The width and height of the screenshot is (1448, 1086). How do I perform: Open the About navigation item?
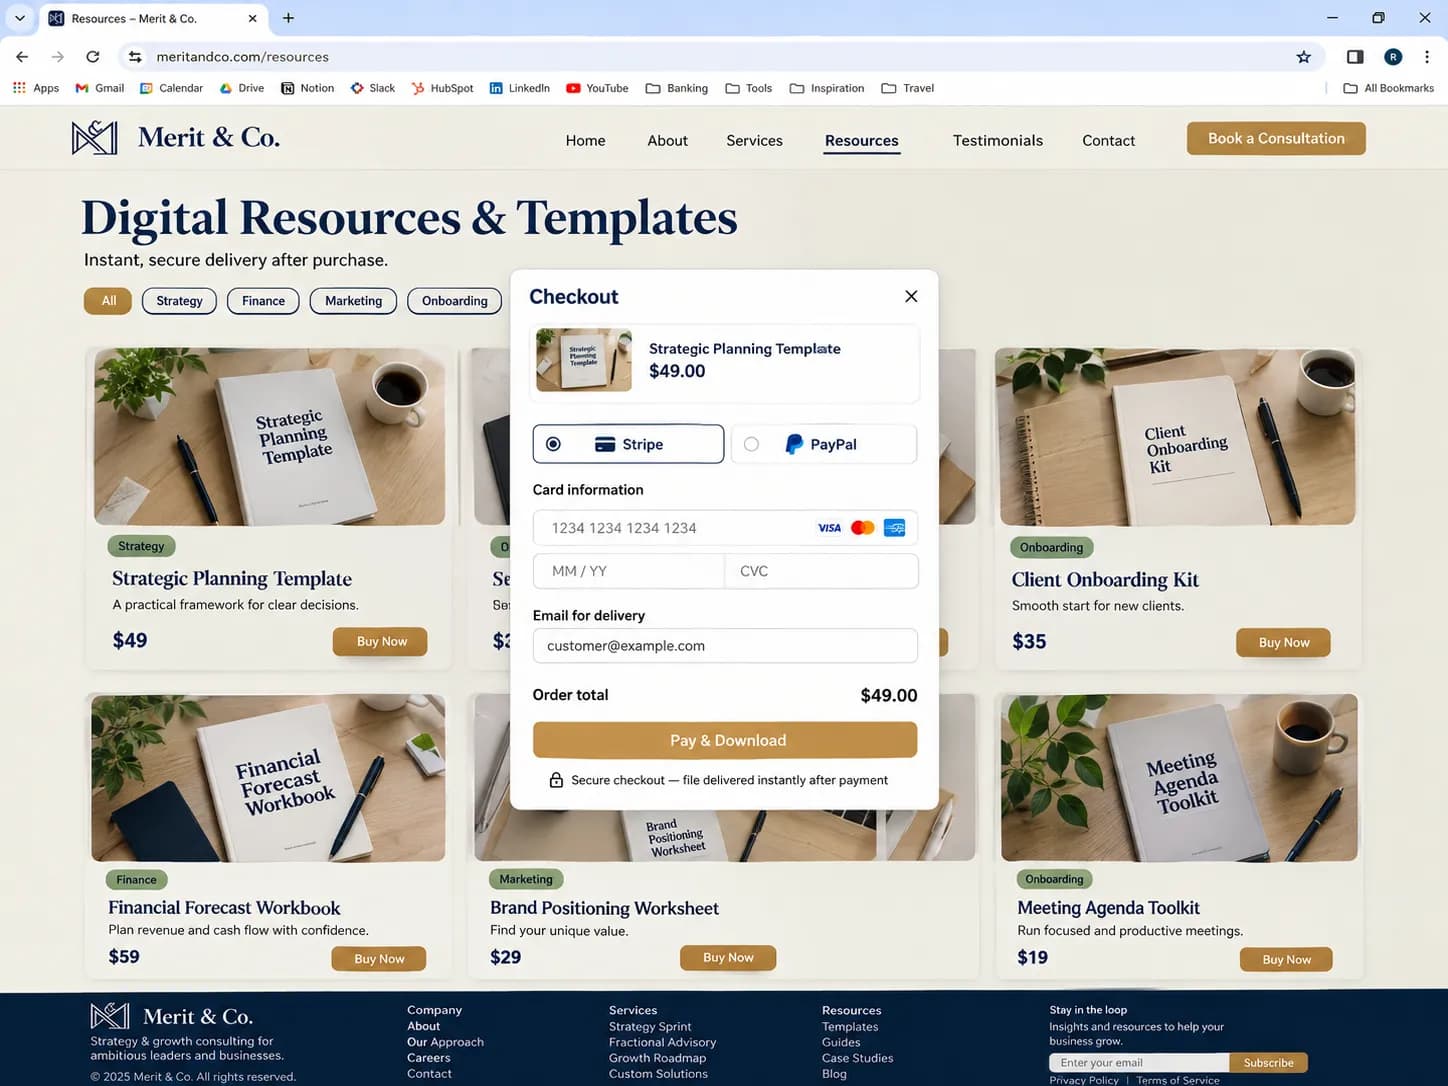tap(667, 140)
